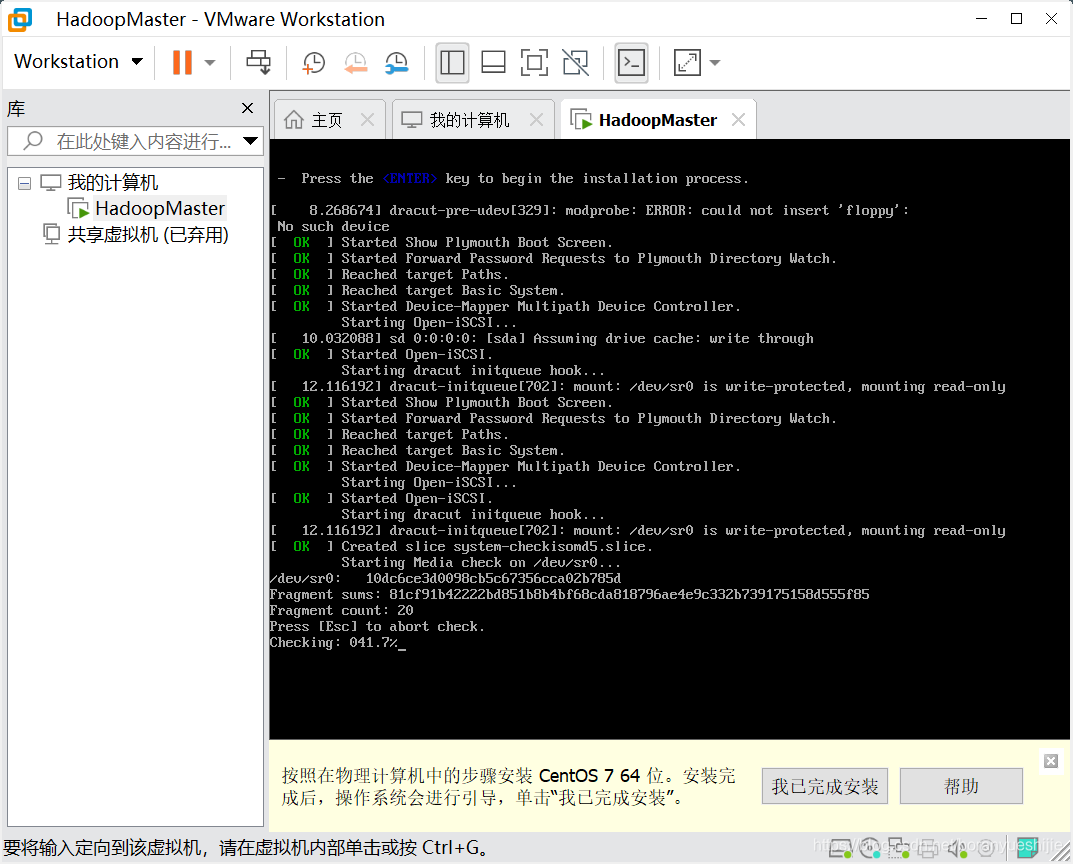This screenshot has height=864, width=1073.
Task: Select 我的计算机 in the library tree
Action: pos(112,183)
